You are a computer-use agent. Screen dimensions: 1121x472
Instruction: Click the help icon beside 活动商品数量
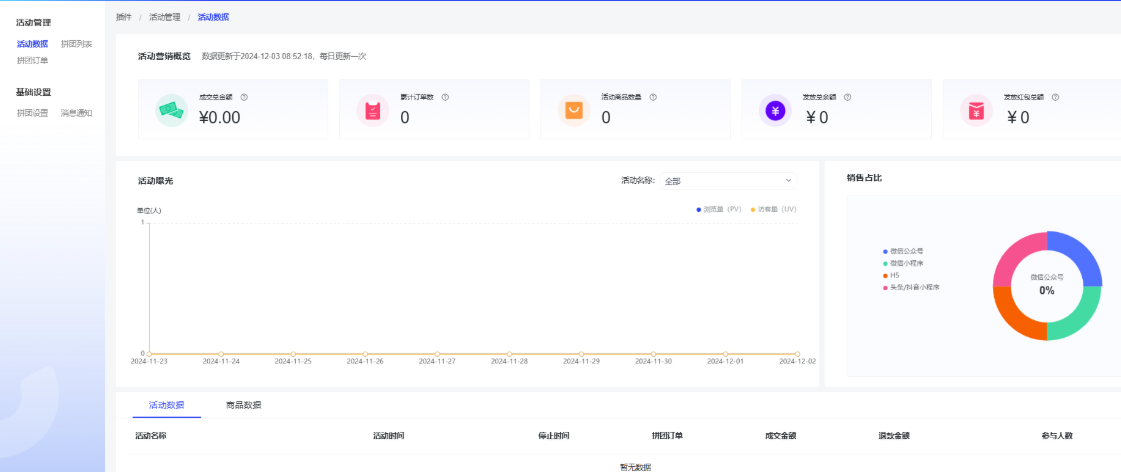click(653, 97)
